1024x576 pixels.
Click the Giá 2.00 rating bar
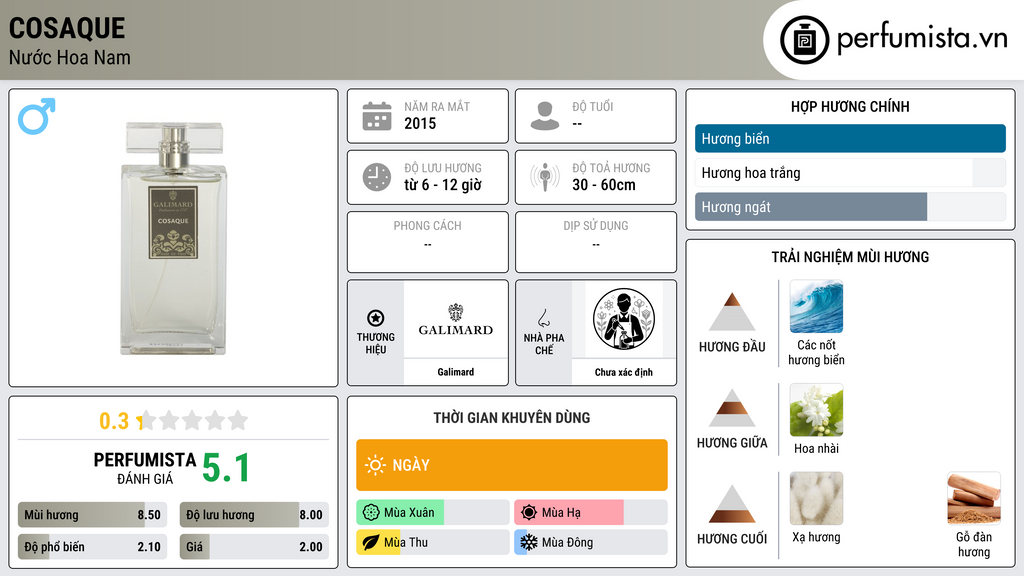(254, 547)
